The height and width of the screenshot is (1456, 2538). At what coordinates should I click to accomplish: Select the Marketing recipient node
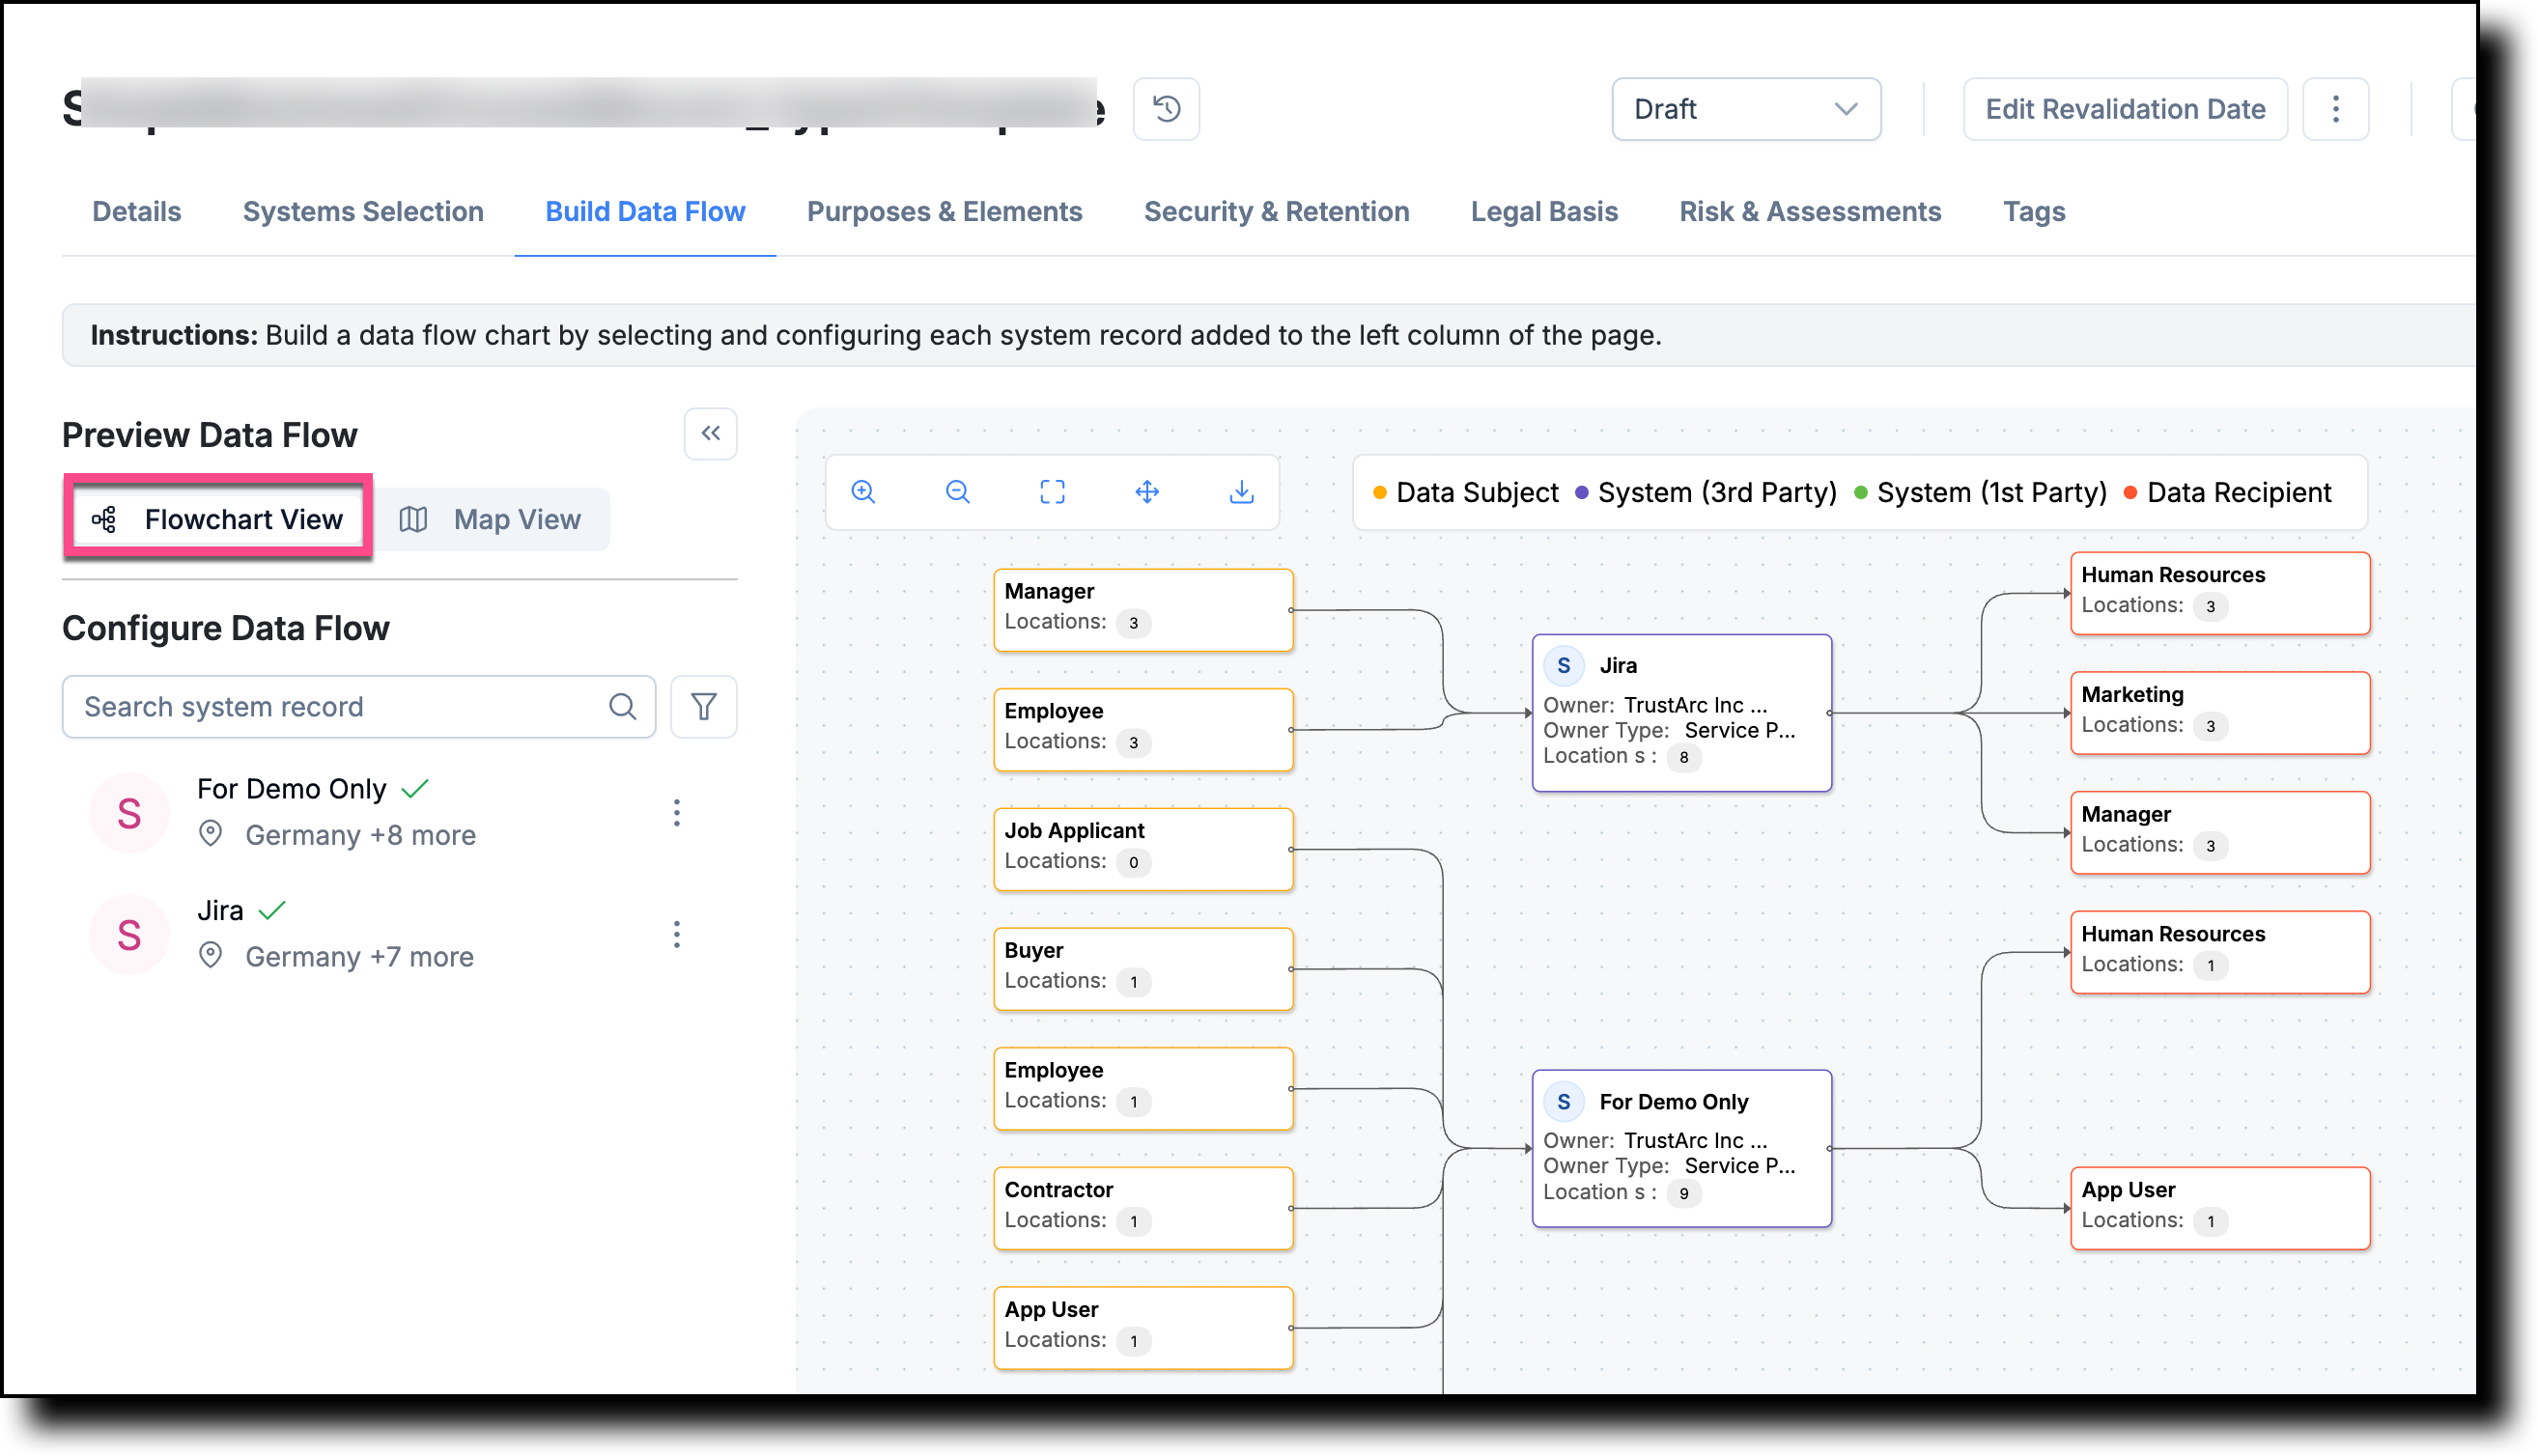pos(2220,712)
